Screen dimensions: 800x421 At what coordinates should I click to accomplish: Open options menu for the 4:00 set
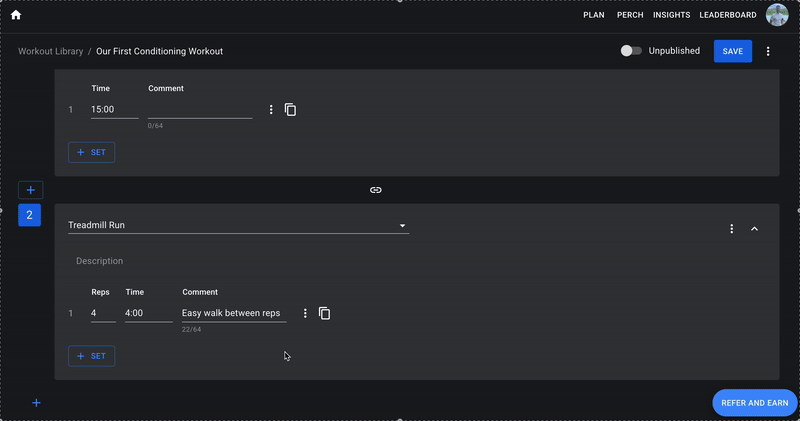[305, 313]
